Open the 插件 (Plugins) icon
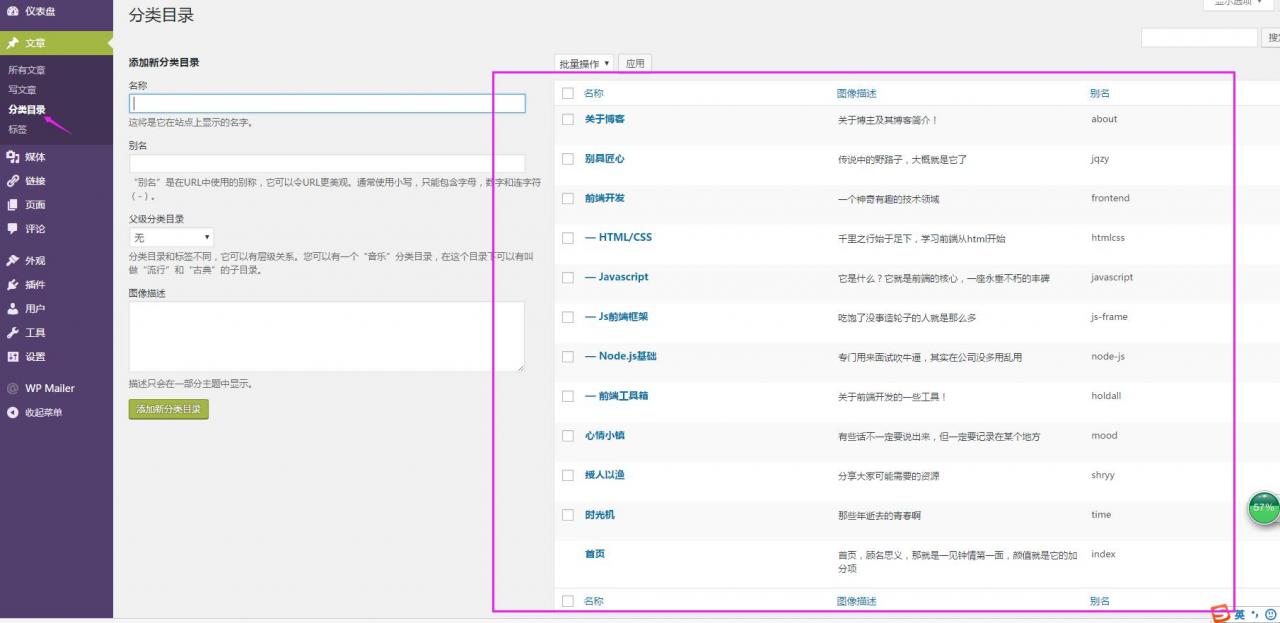1280x623 pixels. (12, 284)
